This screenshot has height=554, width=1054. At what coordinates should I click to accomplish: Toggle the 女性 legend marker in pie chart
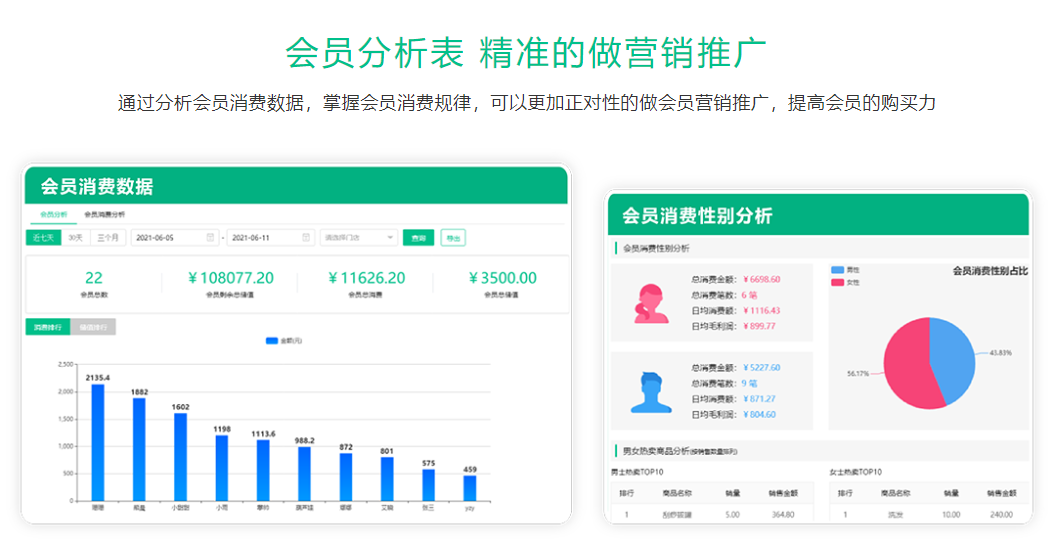point(837,282)
